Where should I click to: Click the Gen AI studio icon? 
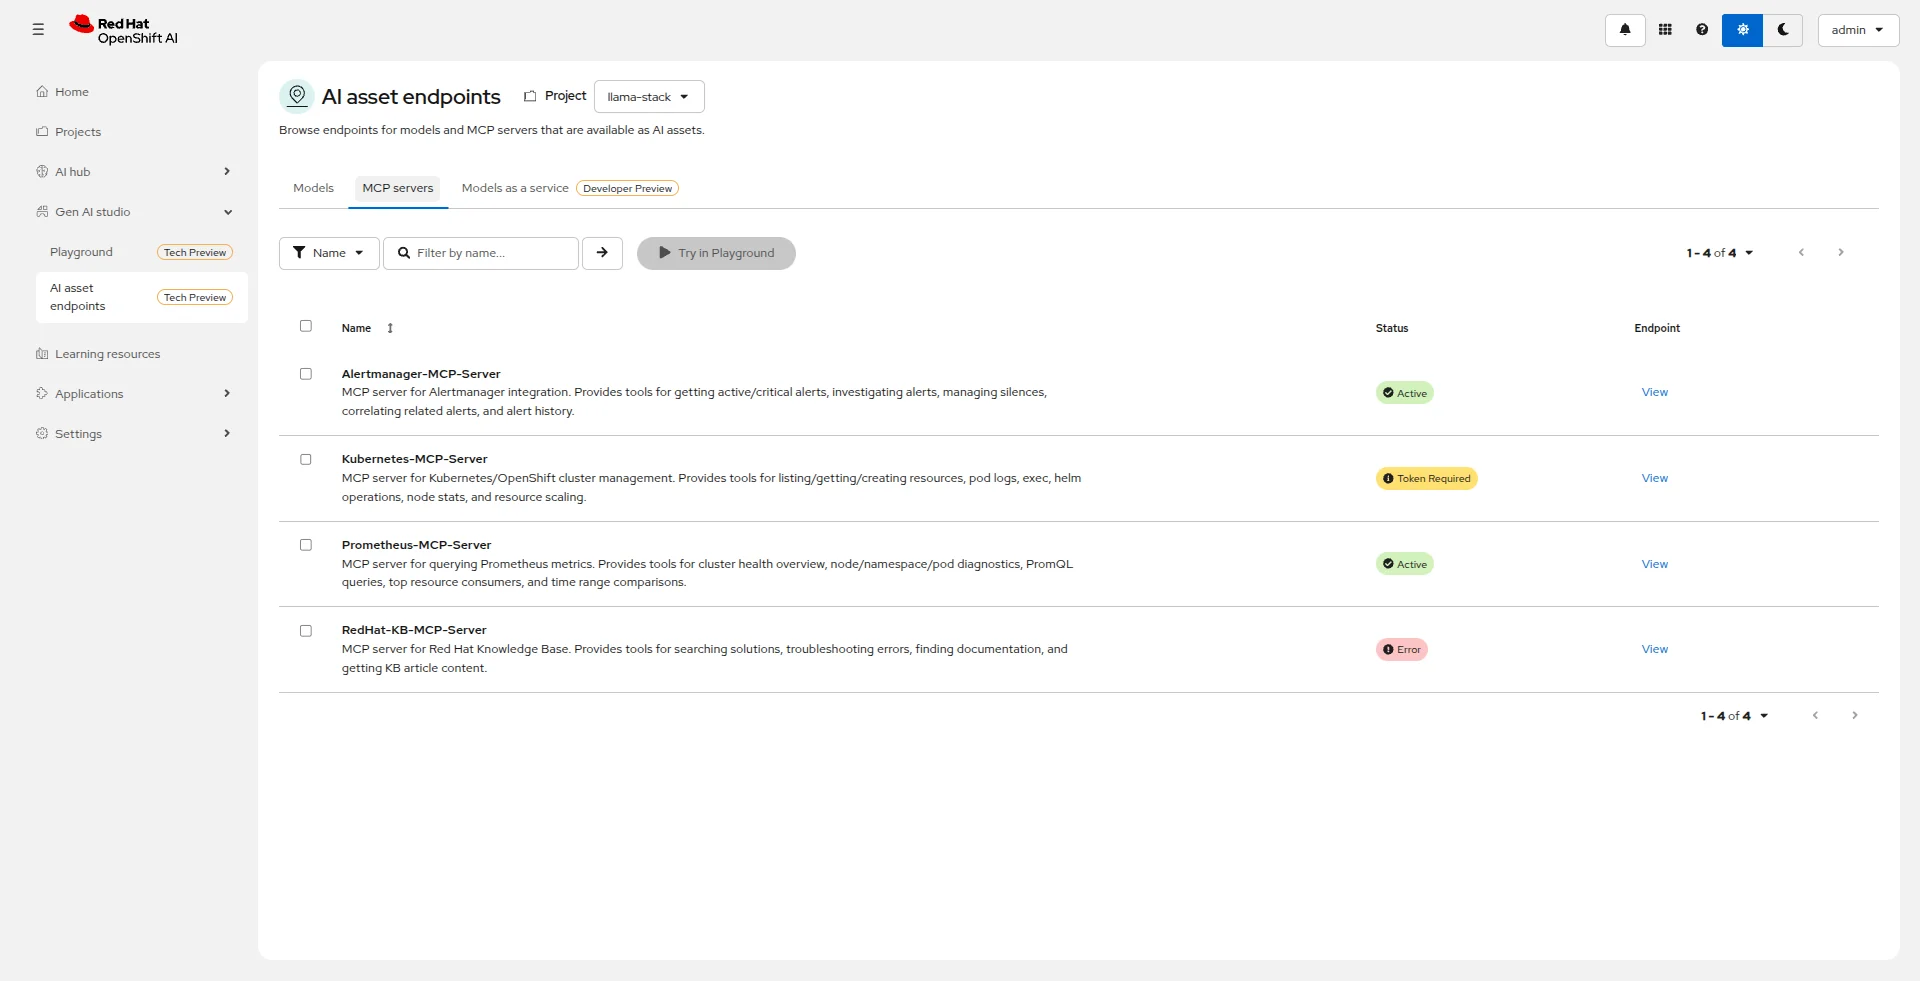point(42,212)
